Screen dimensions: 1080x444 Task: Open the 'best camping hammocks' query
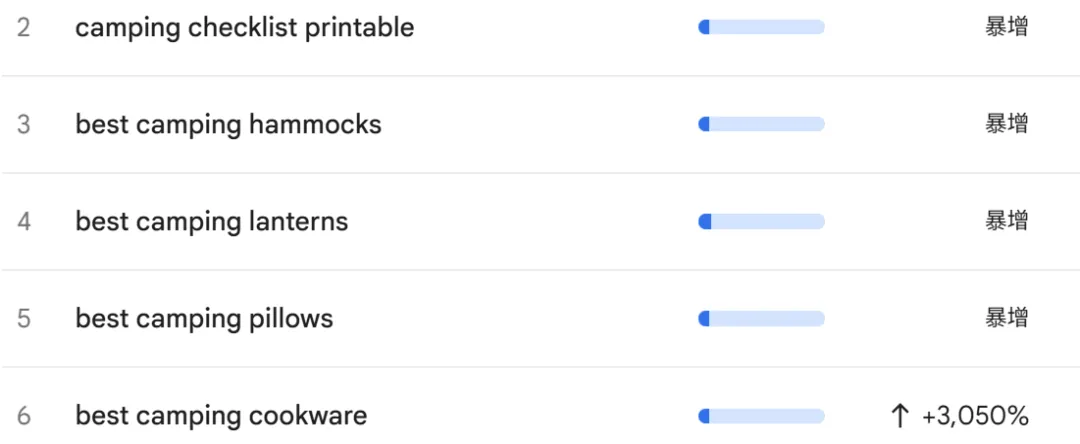tap(228, 125)
